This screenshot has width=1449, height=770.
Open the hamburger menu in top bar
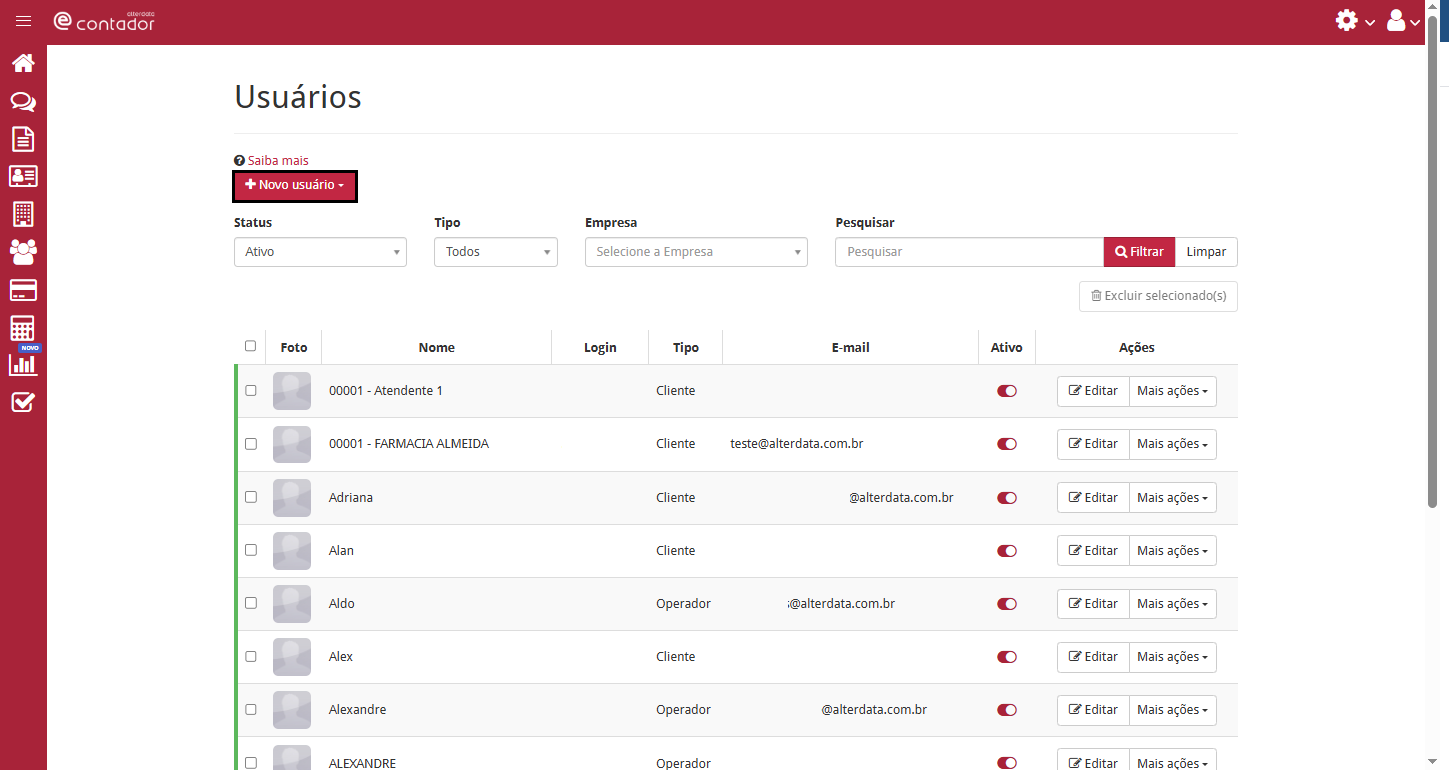tap(23, 21)
